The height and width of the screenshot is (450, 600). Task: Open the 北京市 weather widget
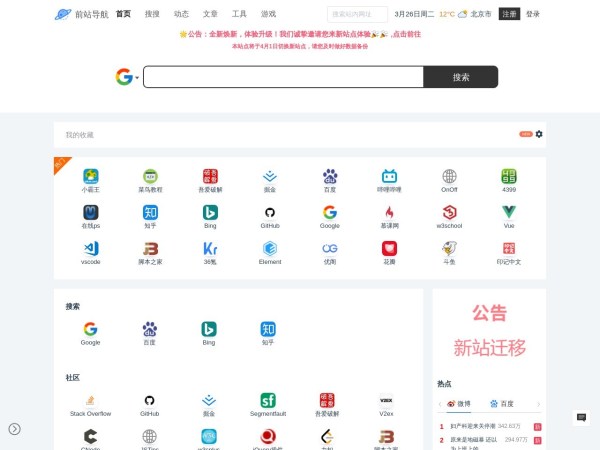click(465, 14)
